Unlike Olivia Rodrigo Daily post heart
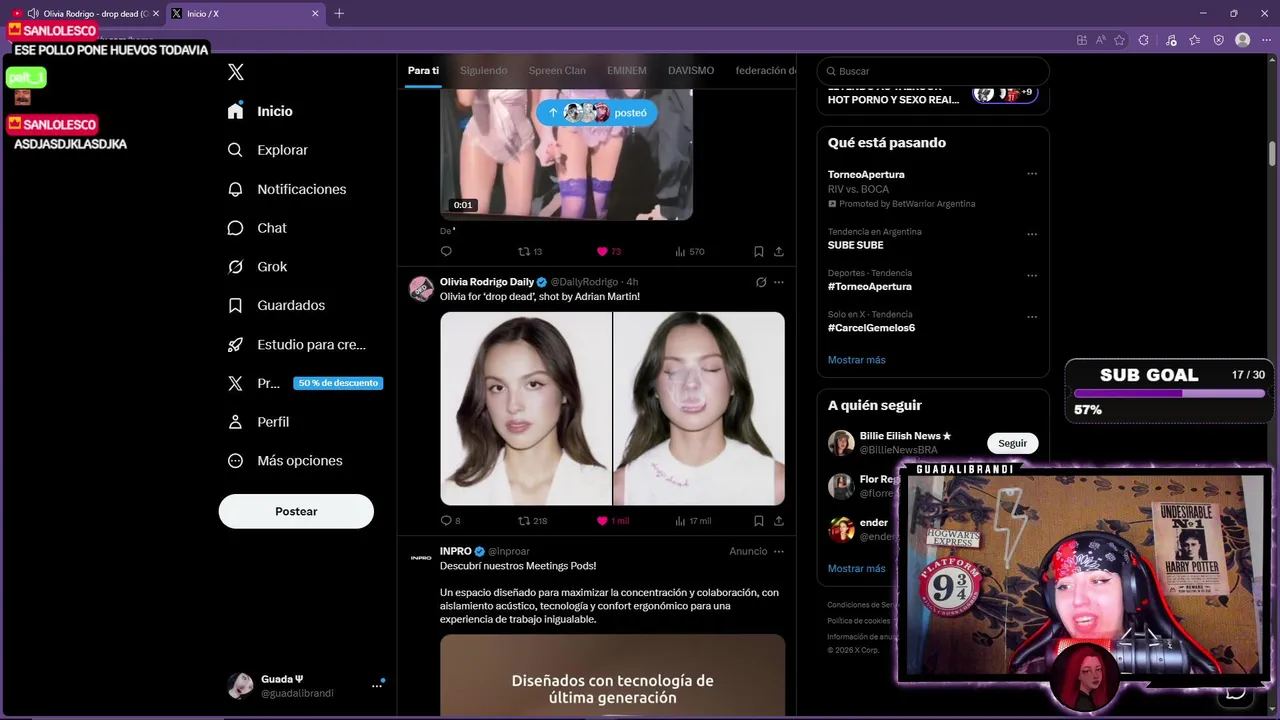This screenshot has height=720, width=1280. click(x=602, y=521)
